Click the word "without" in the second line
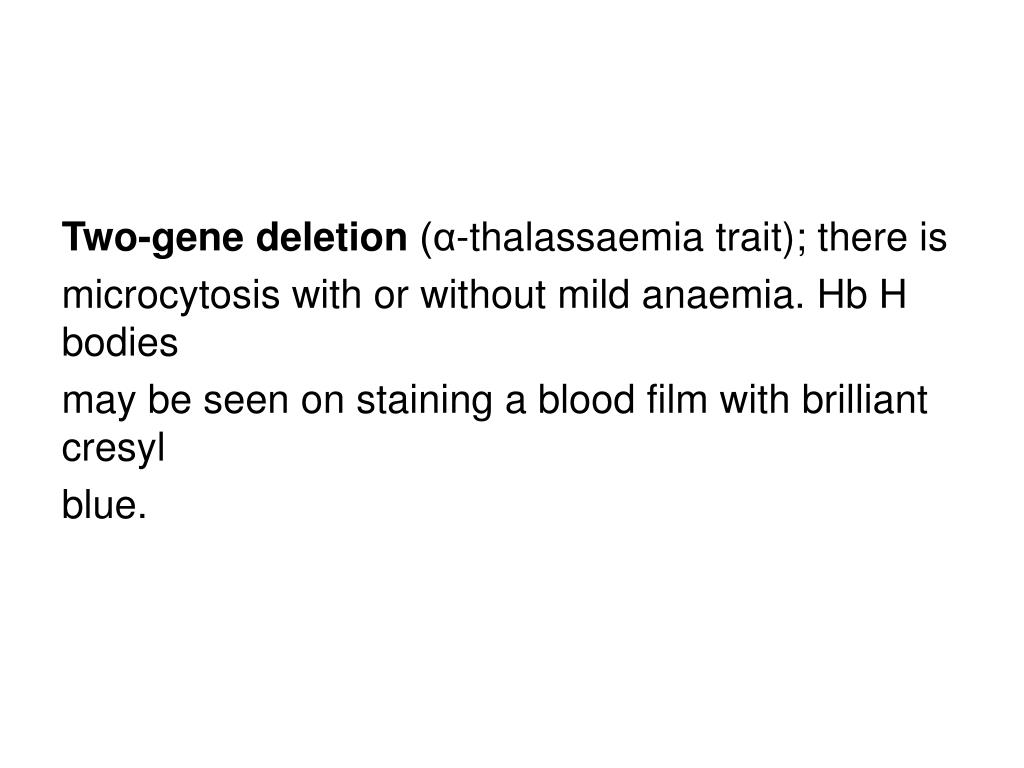The image size is (1024, 768). (483, 295)
